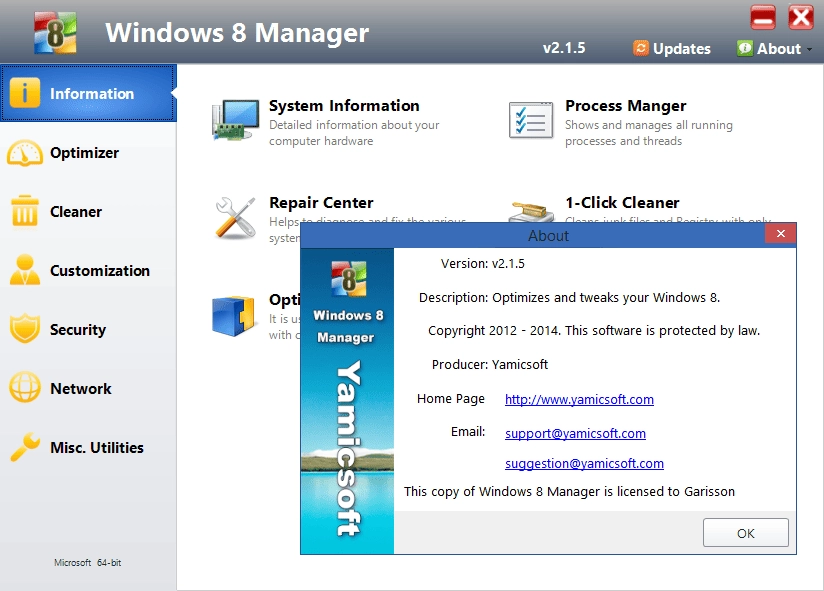Open the Misc. Utilities tab

pos(88,447)
